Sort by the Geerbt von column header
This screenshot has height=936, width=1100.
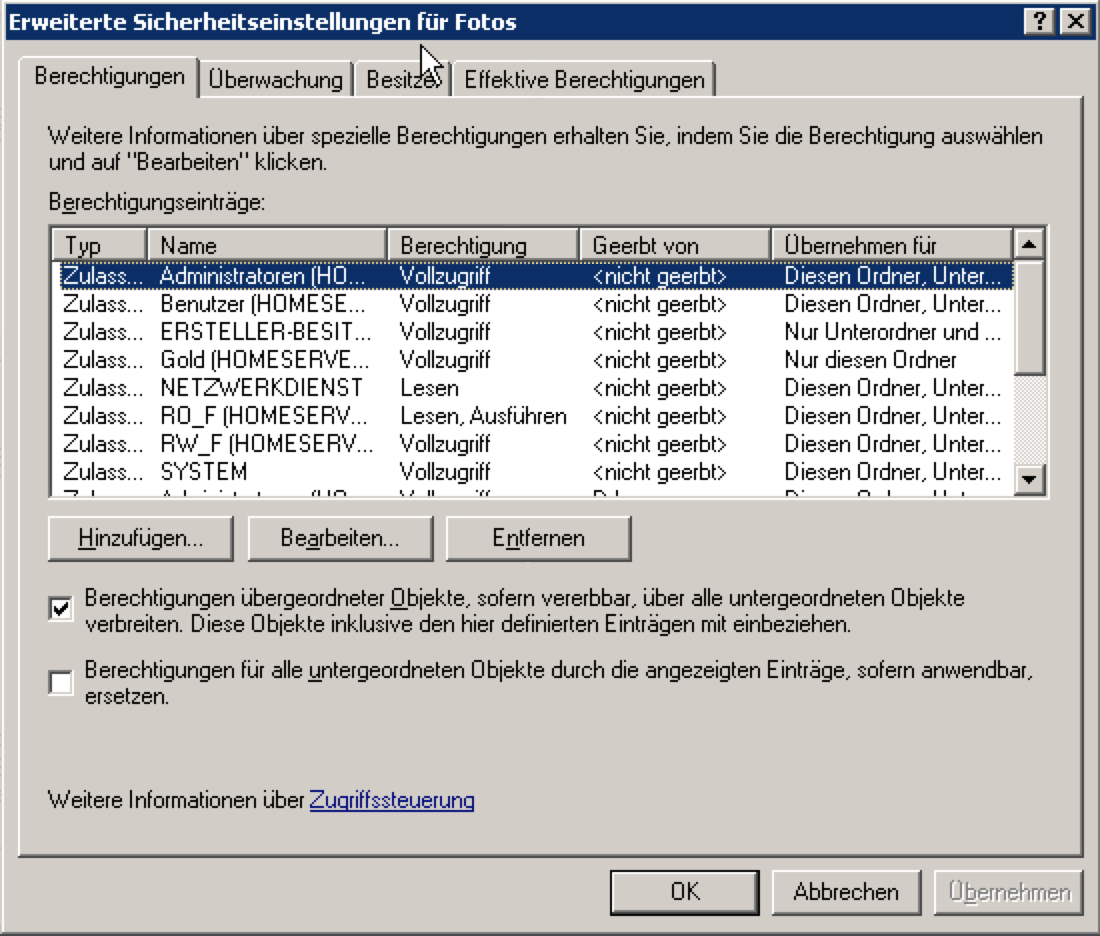click(675, 245)
